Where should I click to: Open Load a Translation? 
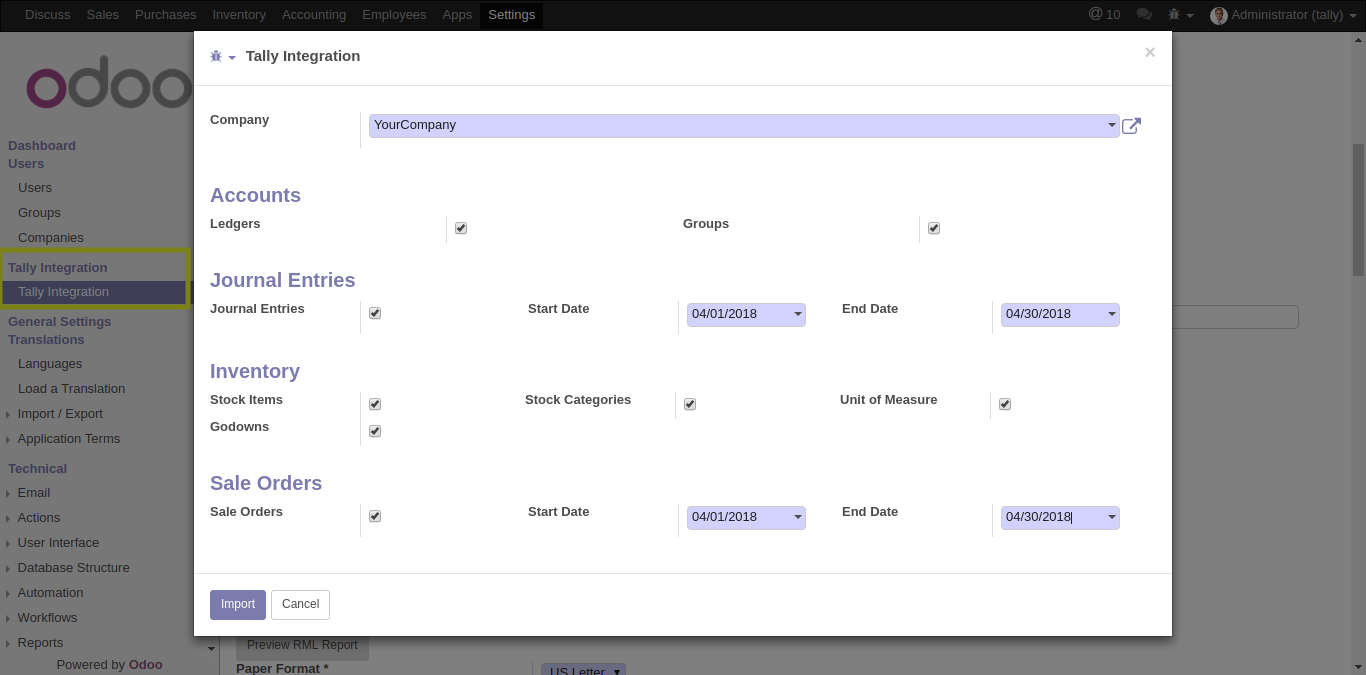click(71, 389)
